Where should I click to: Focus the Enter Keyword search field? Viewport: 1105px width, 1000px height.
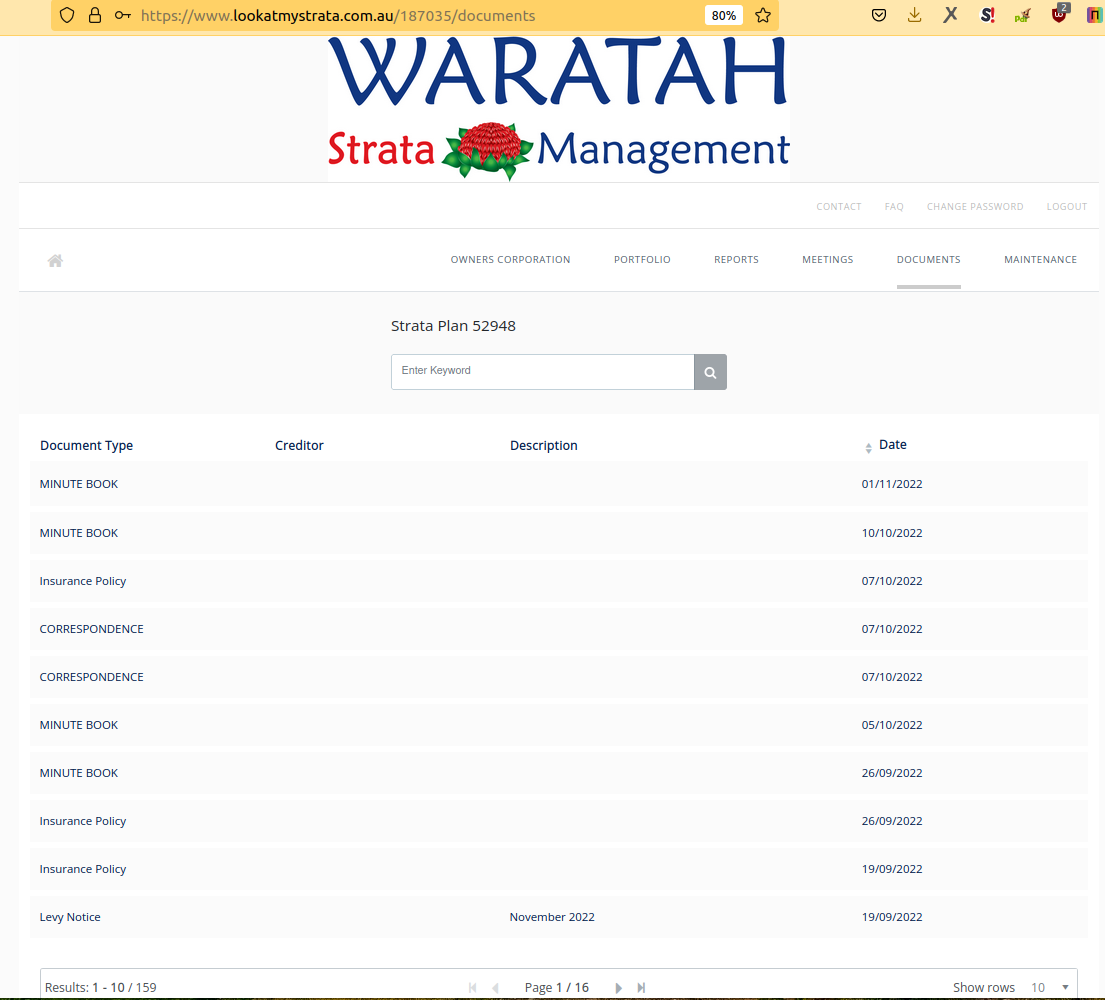(543, 371)
